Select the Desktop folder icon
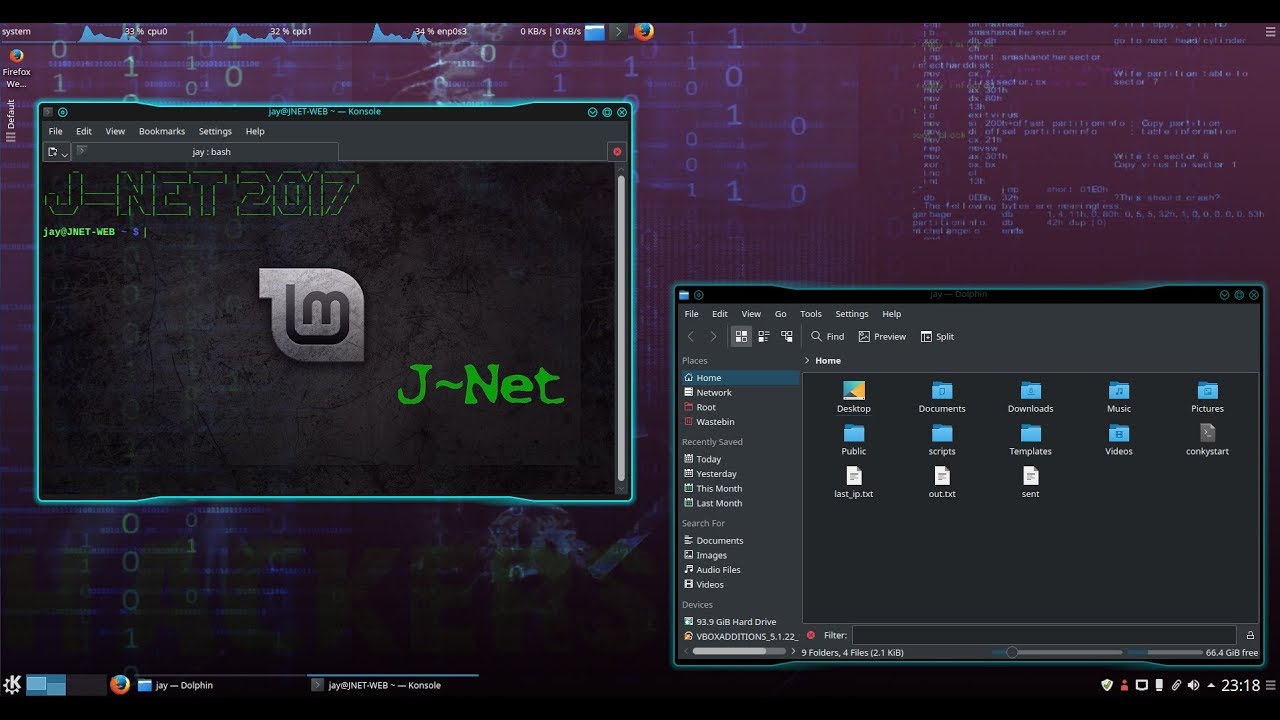Screen dimensions: 1280x720 (x=854, y=391)
